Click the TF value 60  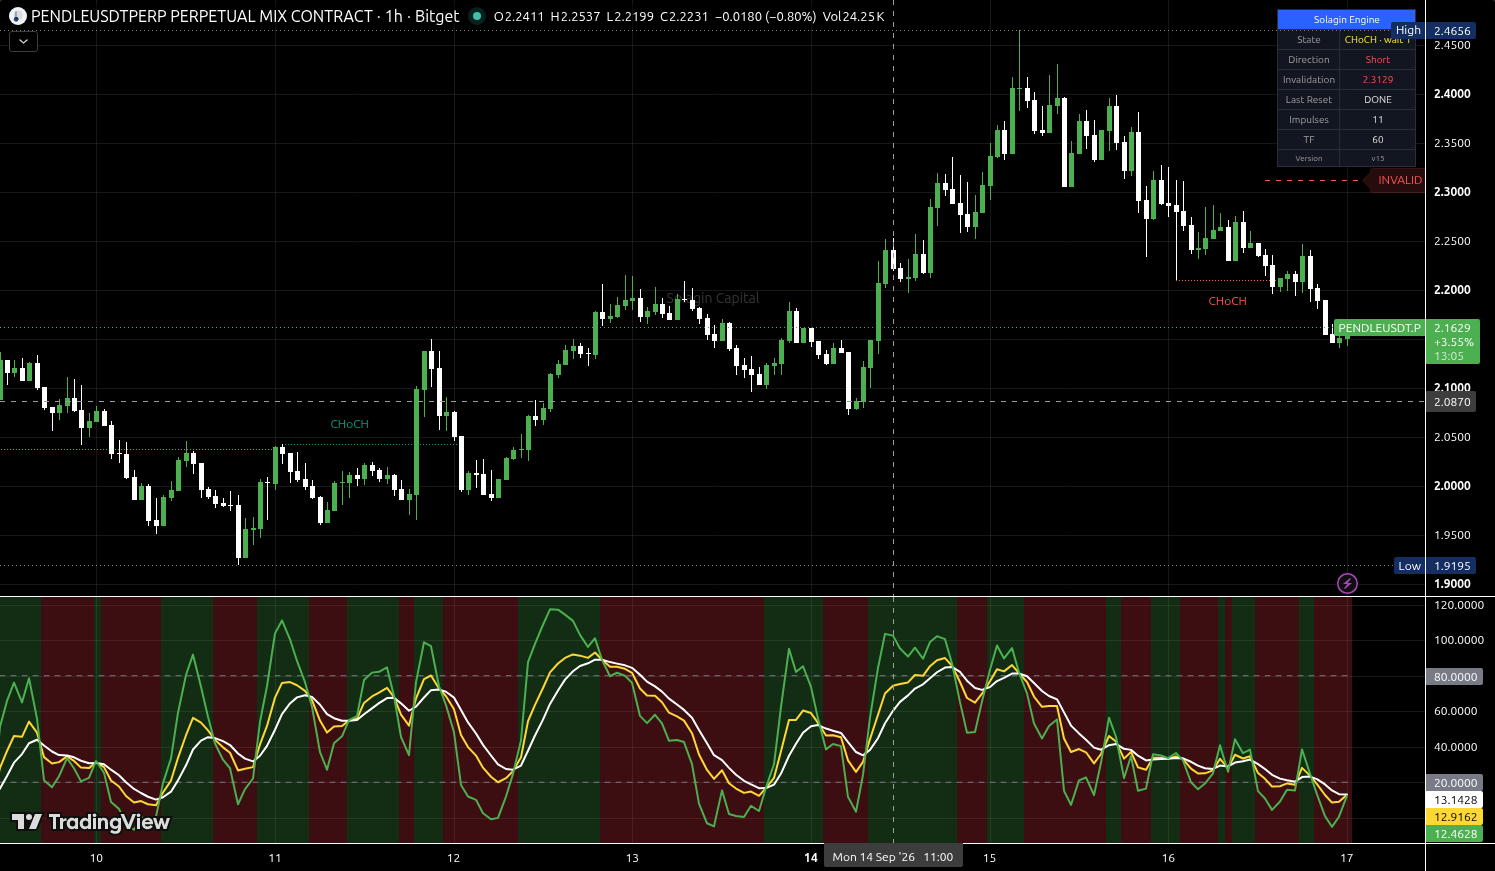point(1377,140)
